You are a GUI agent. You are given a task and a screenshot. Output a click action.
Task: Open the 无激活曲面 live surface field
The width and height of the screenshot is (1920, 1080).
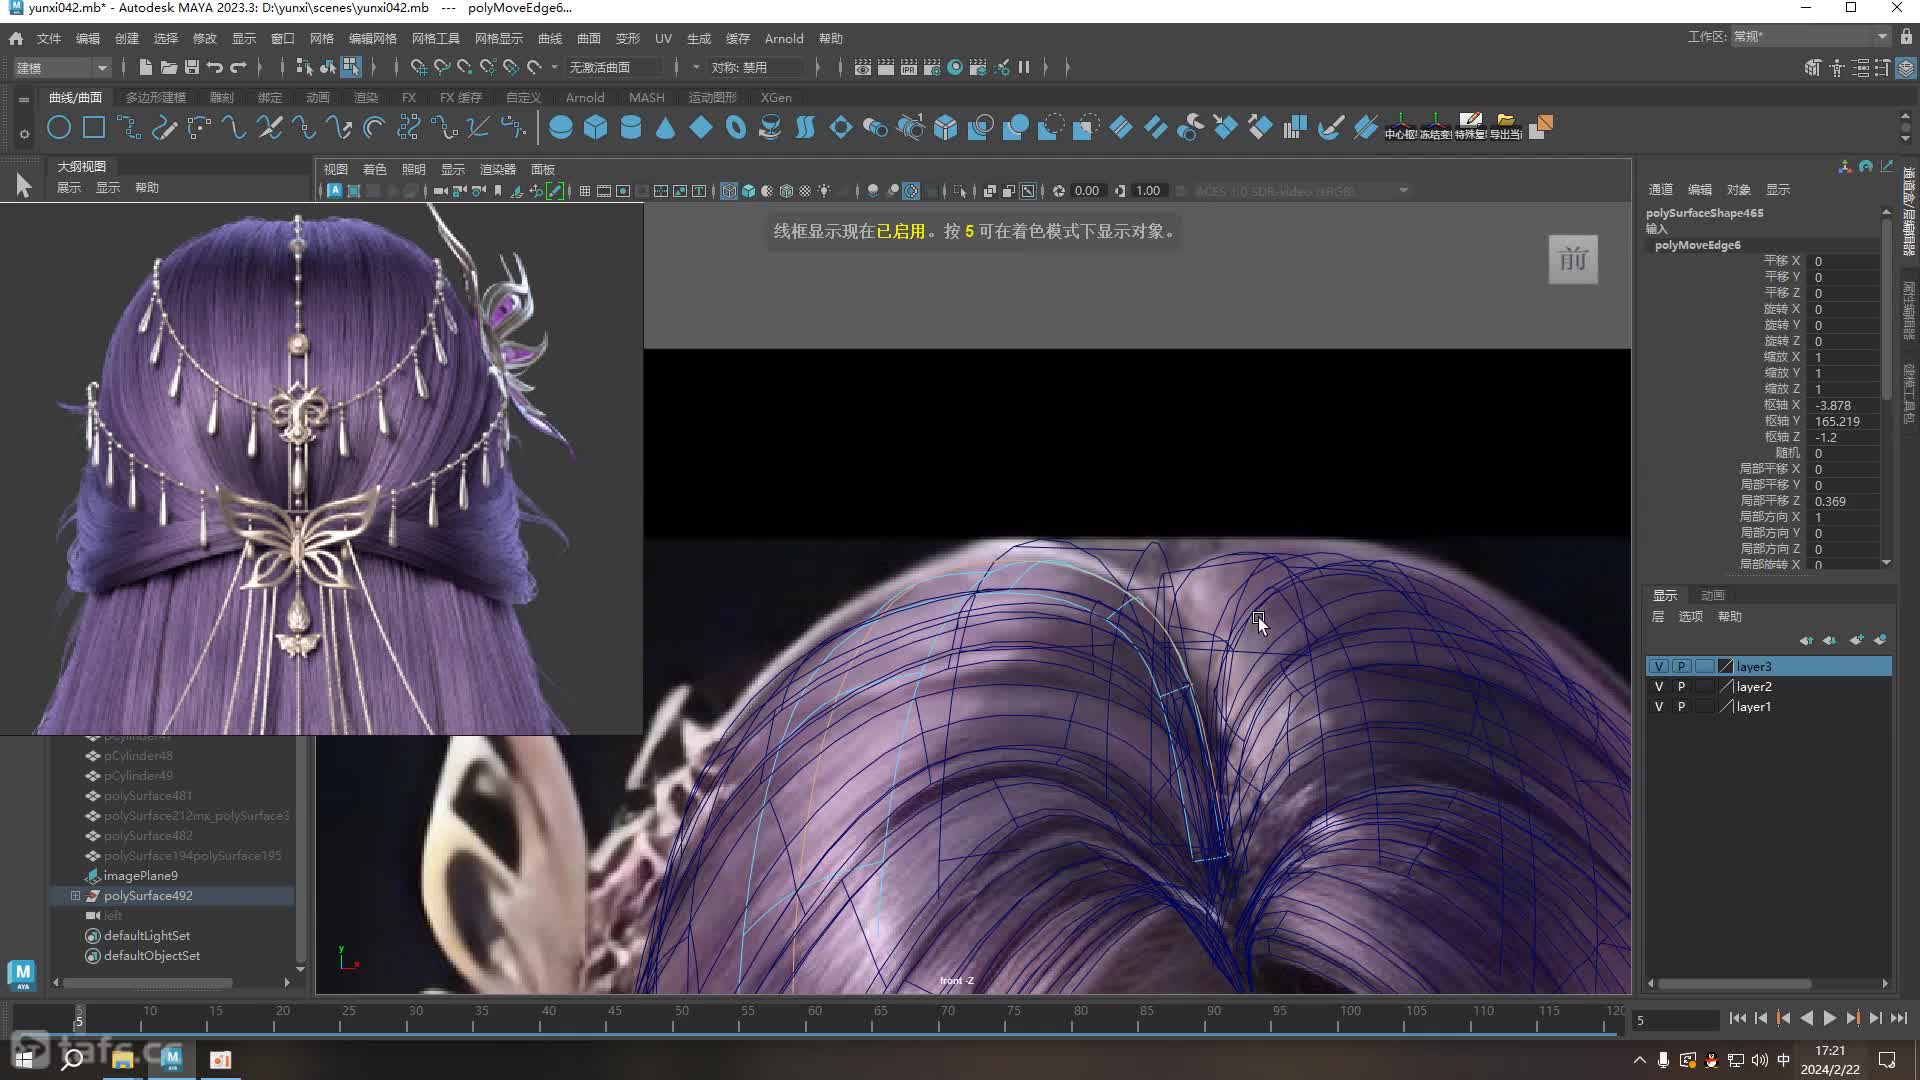coord(613,67)
